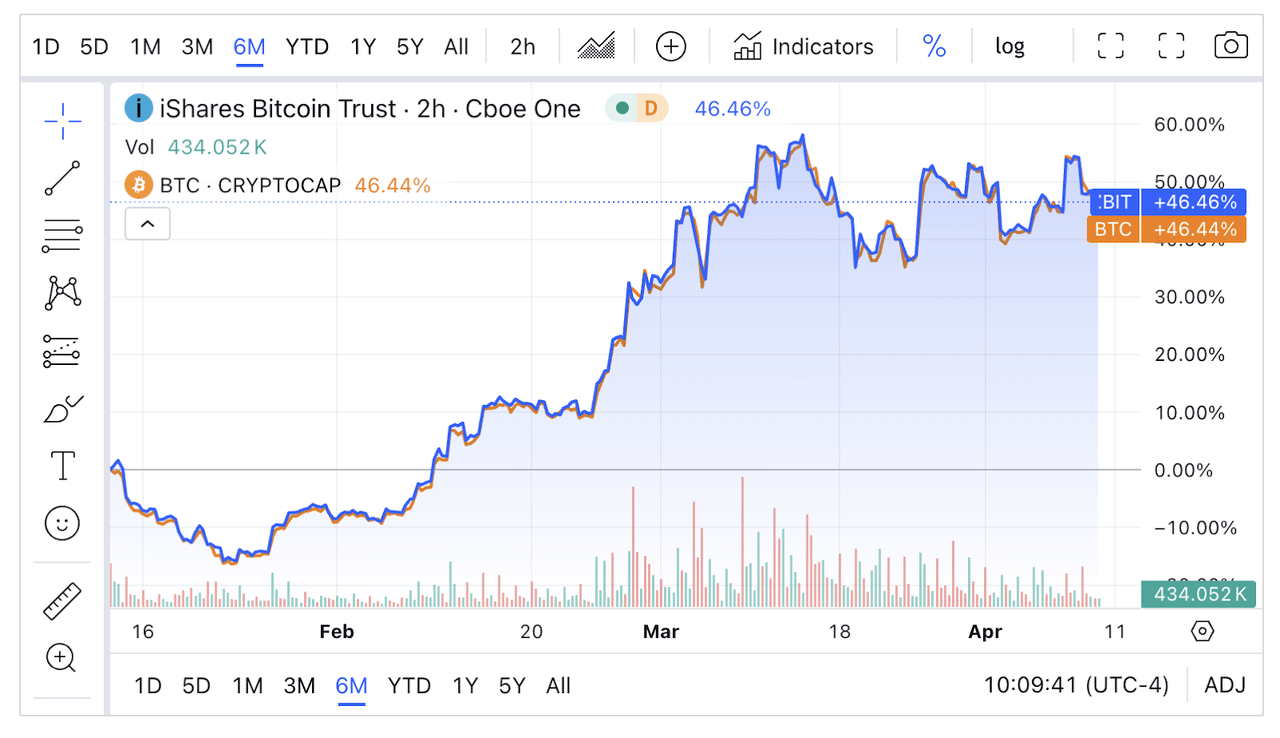The width and height of the screenshot is (1280, 738).
Task: Select 5Y range in top toolbar
Action: tap(410, 46)
